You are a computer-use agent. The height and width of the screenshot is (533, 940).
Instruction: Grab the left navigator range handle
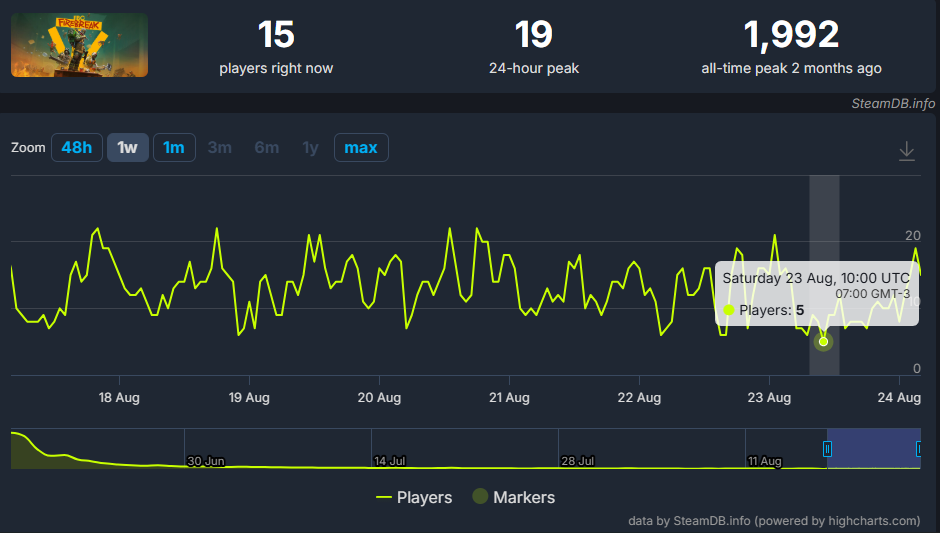point(827,448)
